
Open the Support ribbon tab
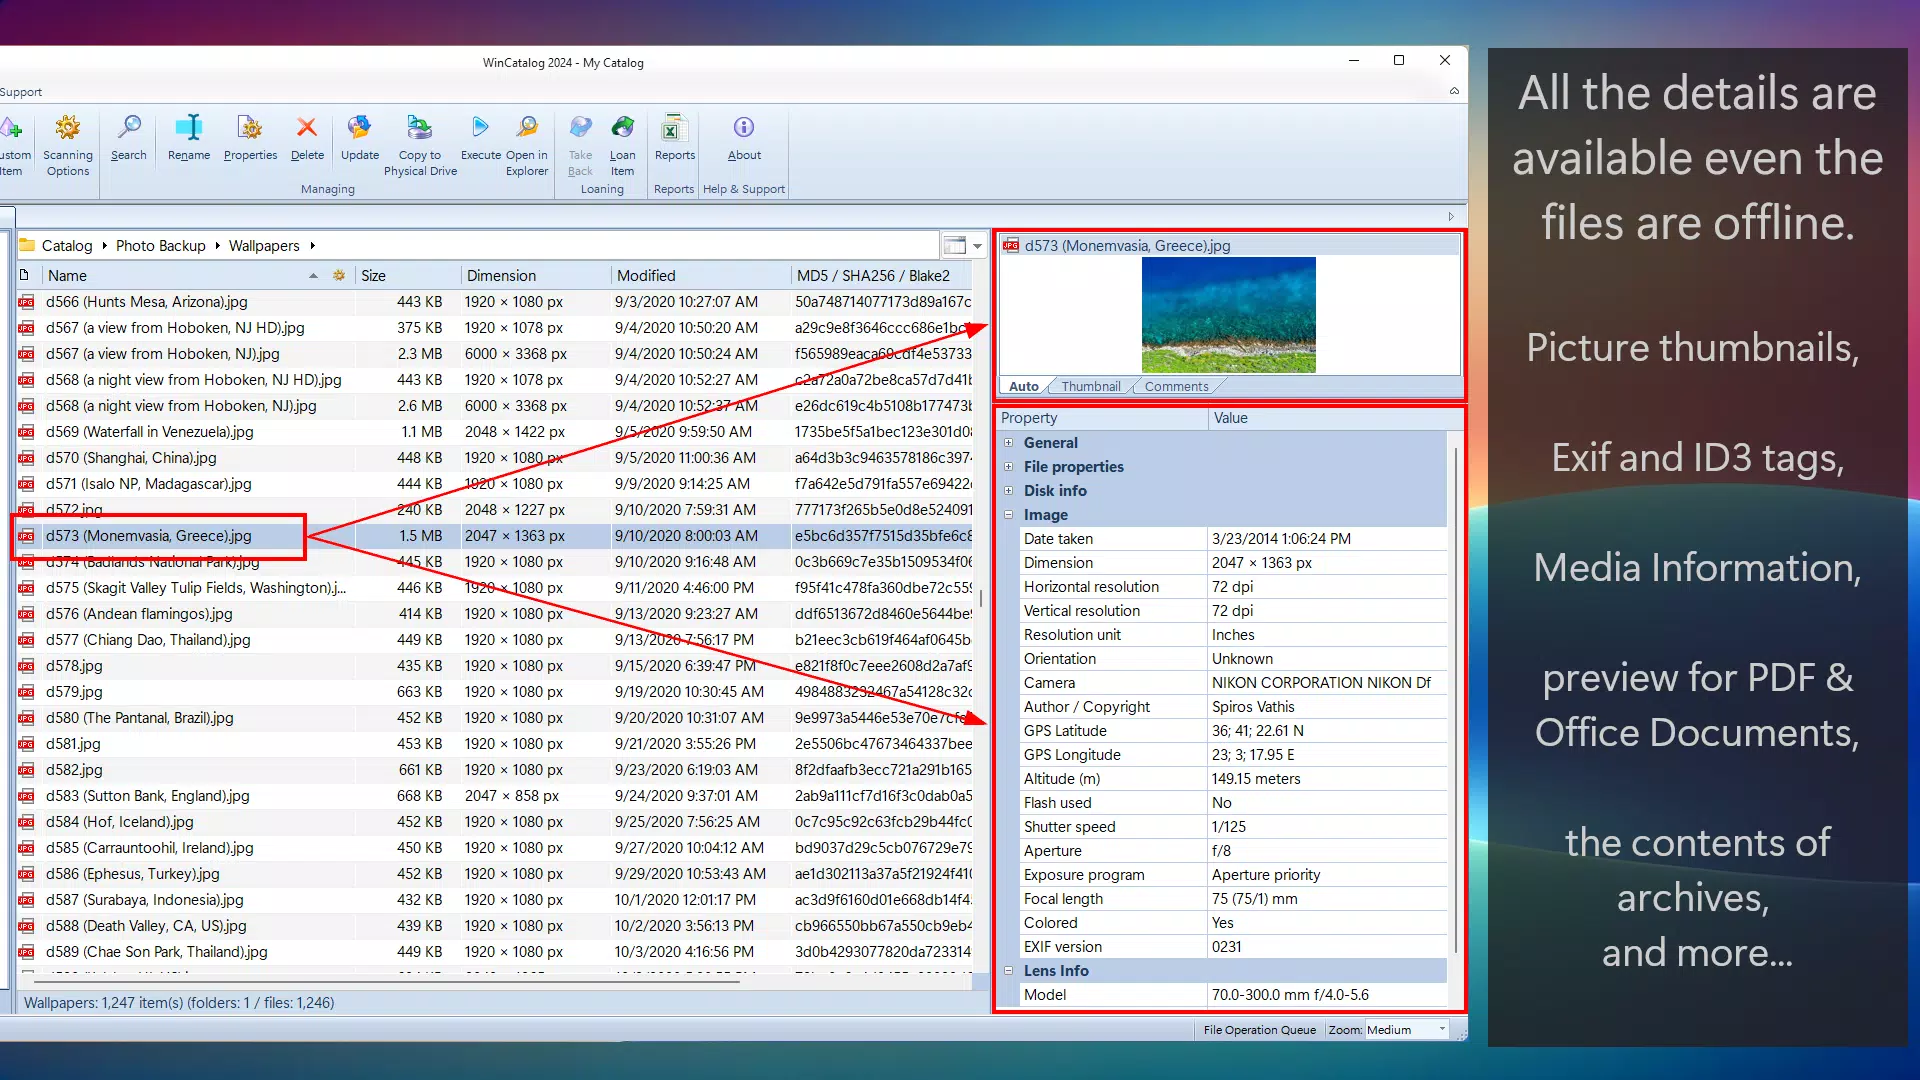click(21, 92)
